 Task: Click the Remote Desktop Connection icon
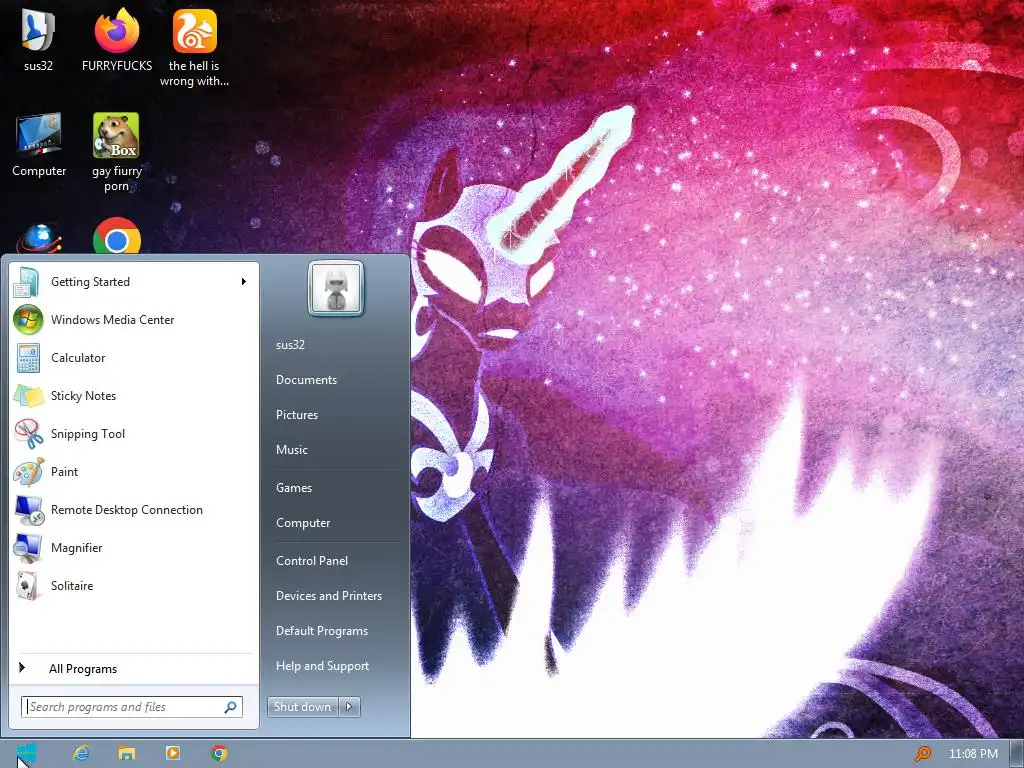click(x=29, y=510)
